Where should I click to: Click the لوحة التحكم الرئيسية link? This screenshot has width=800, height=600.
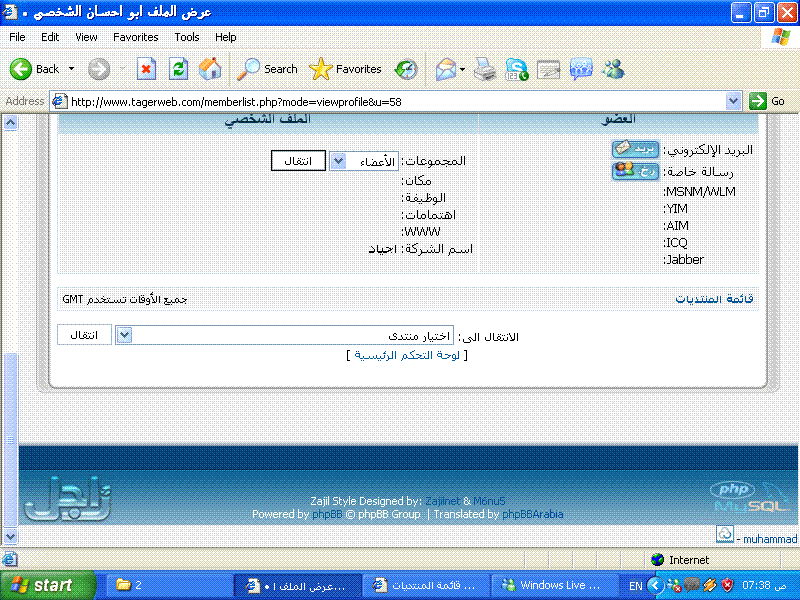[x=406, y=355]
